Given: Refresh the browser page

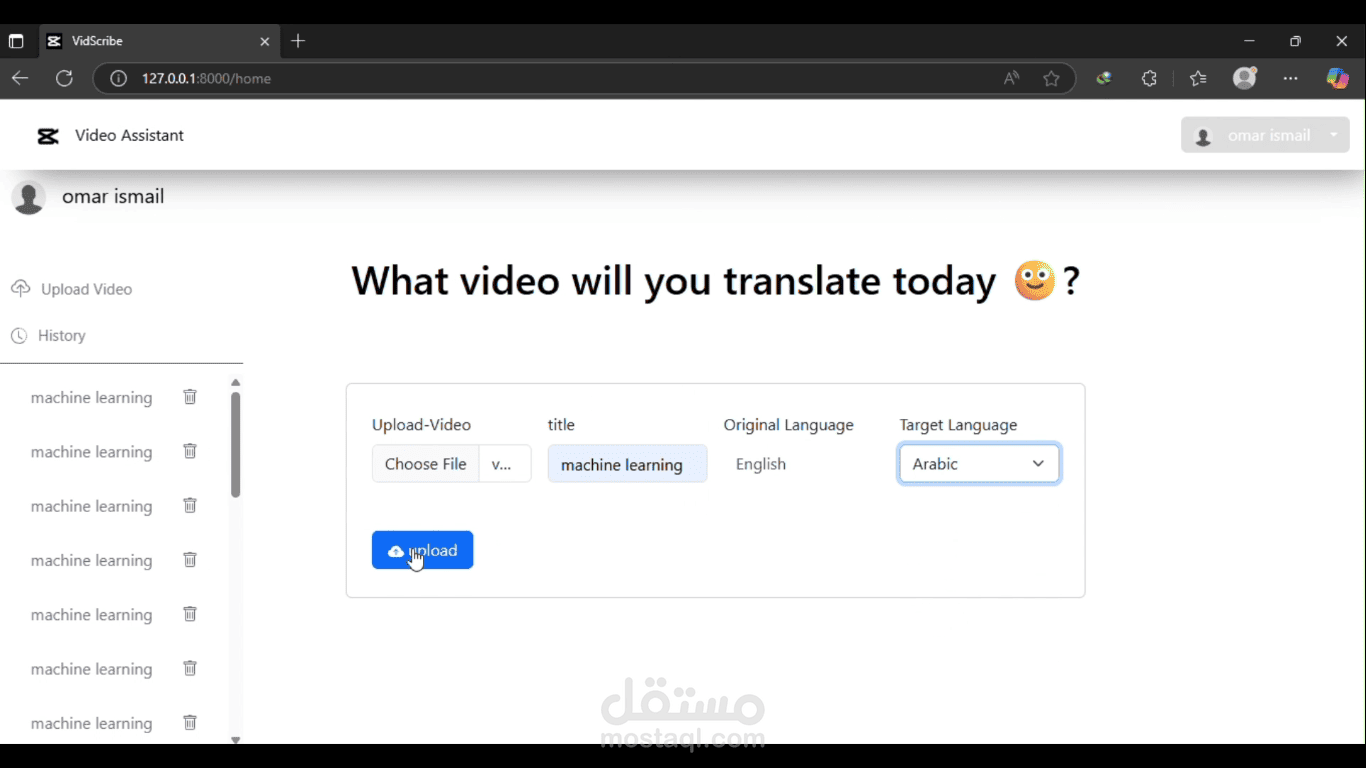Looking at the screenshot, I should (65, 78).
